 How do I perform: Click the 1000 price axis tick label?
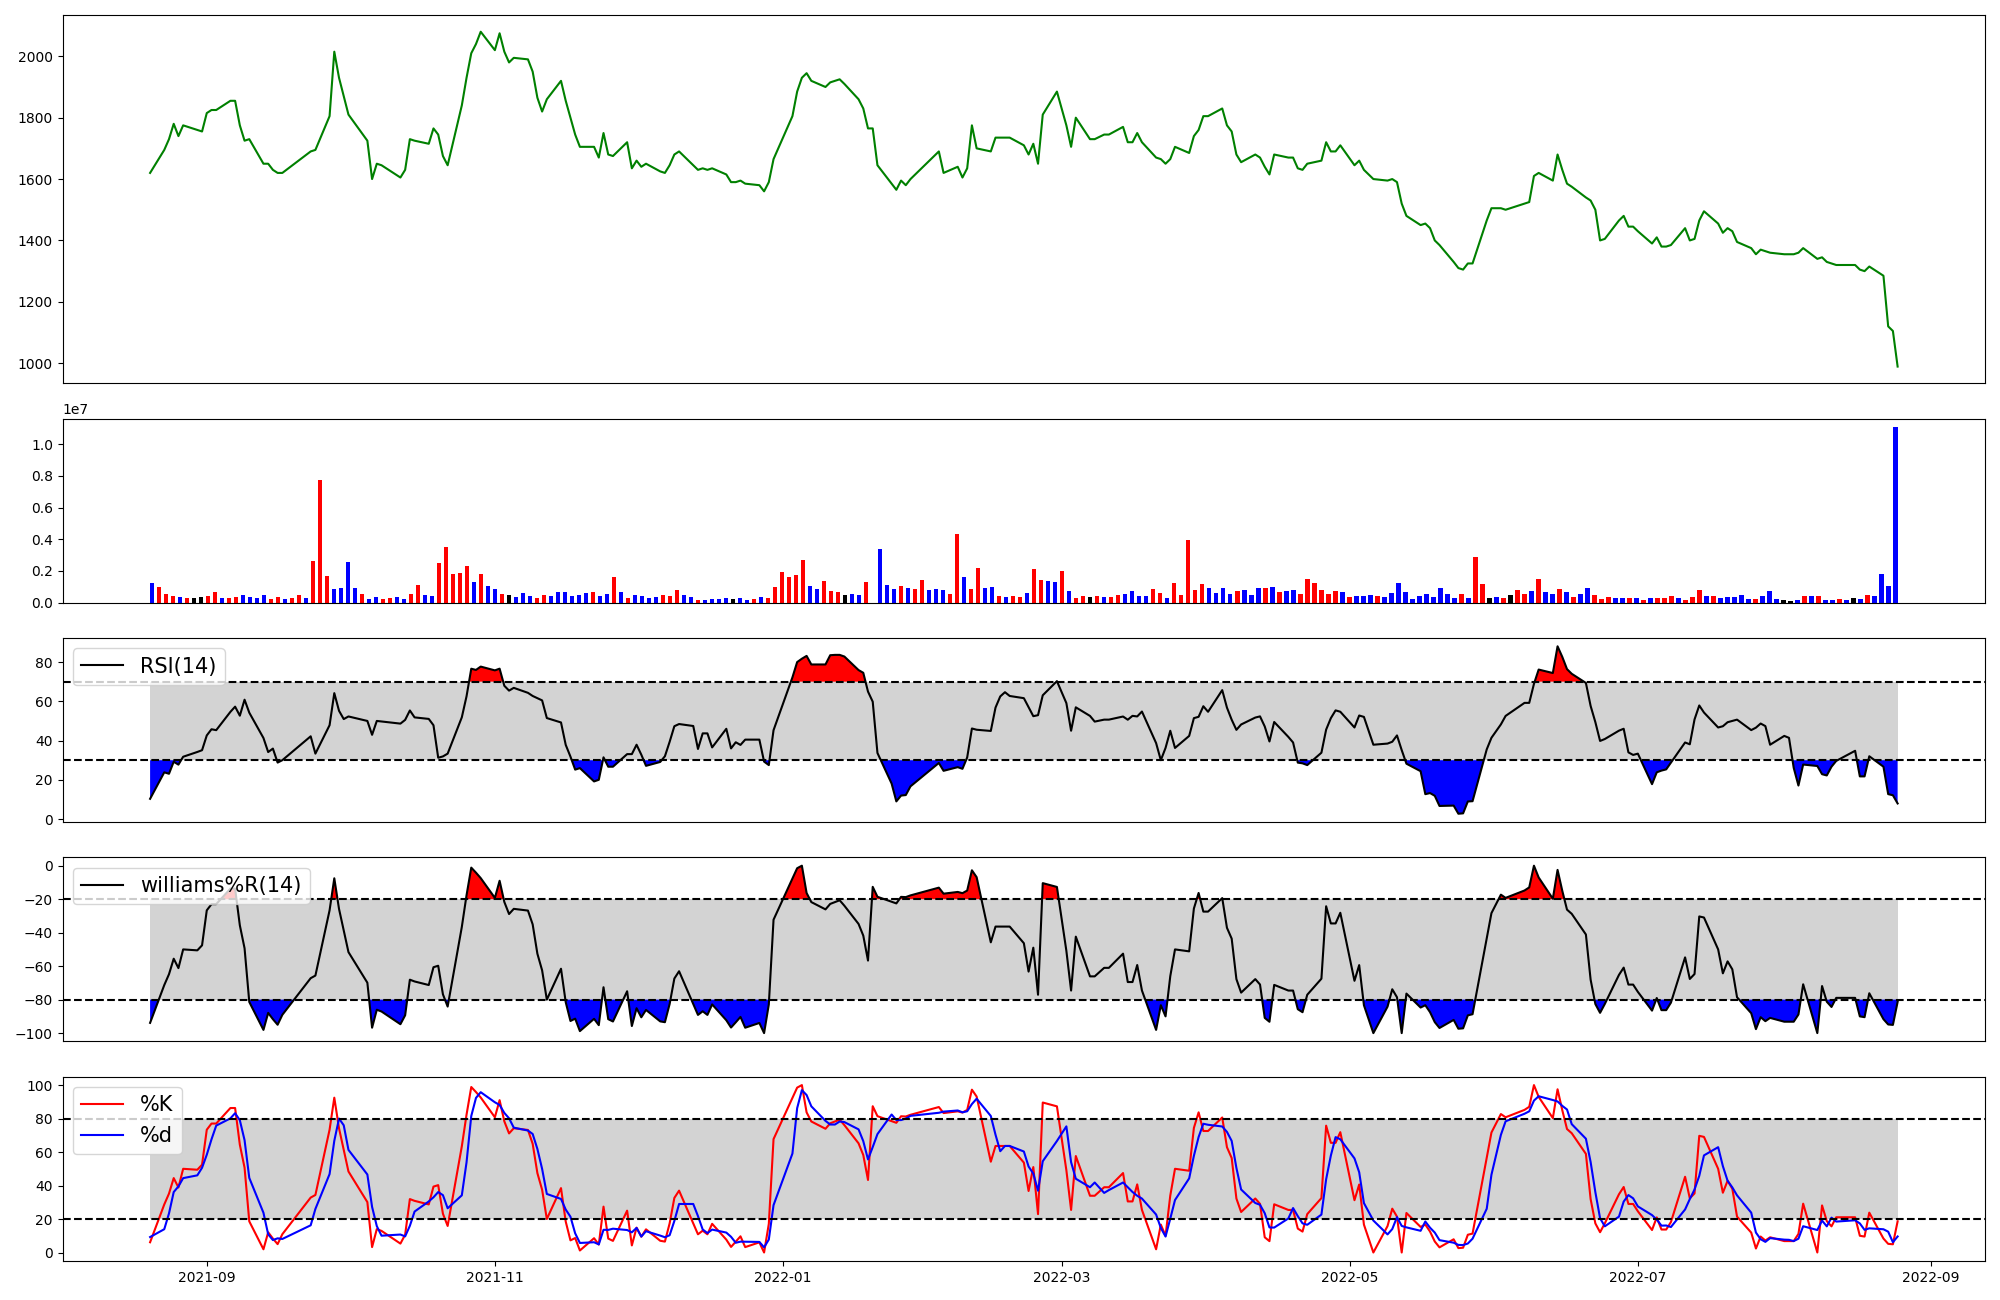click(x=35, y=364)
